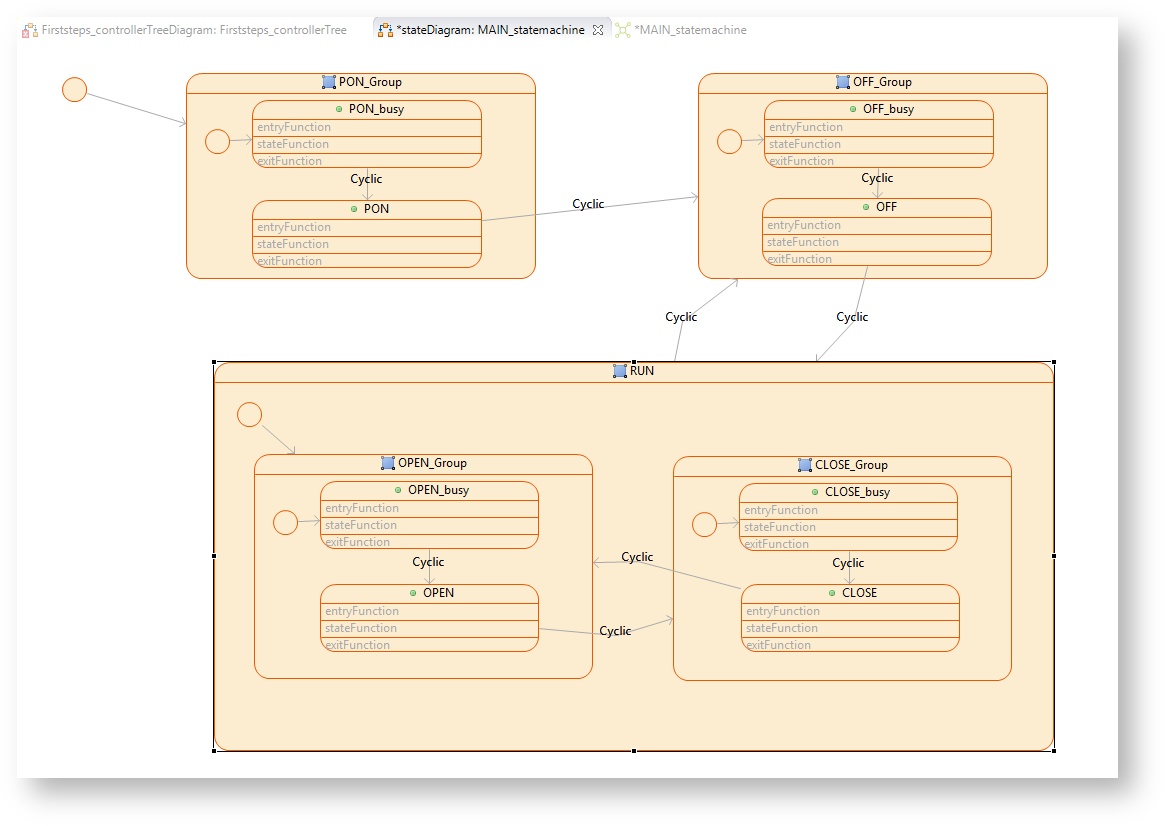Select the top-level initial state circle
This screenshot has width=1166, height=826.
click(x=74, y=90)
